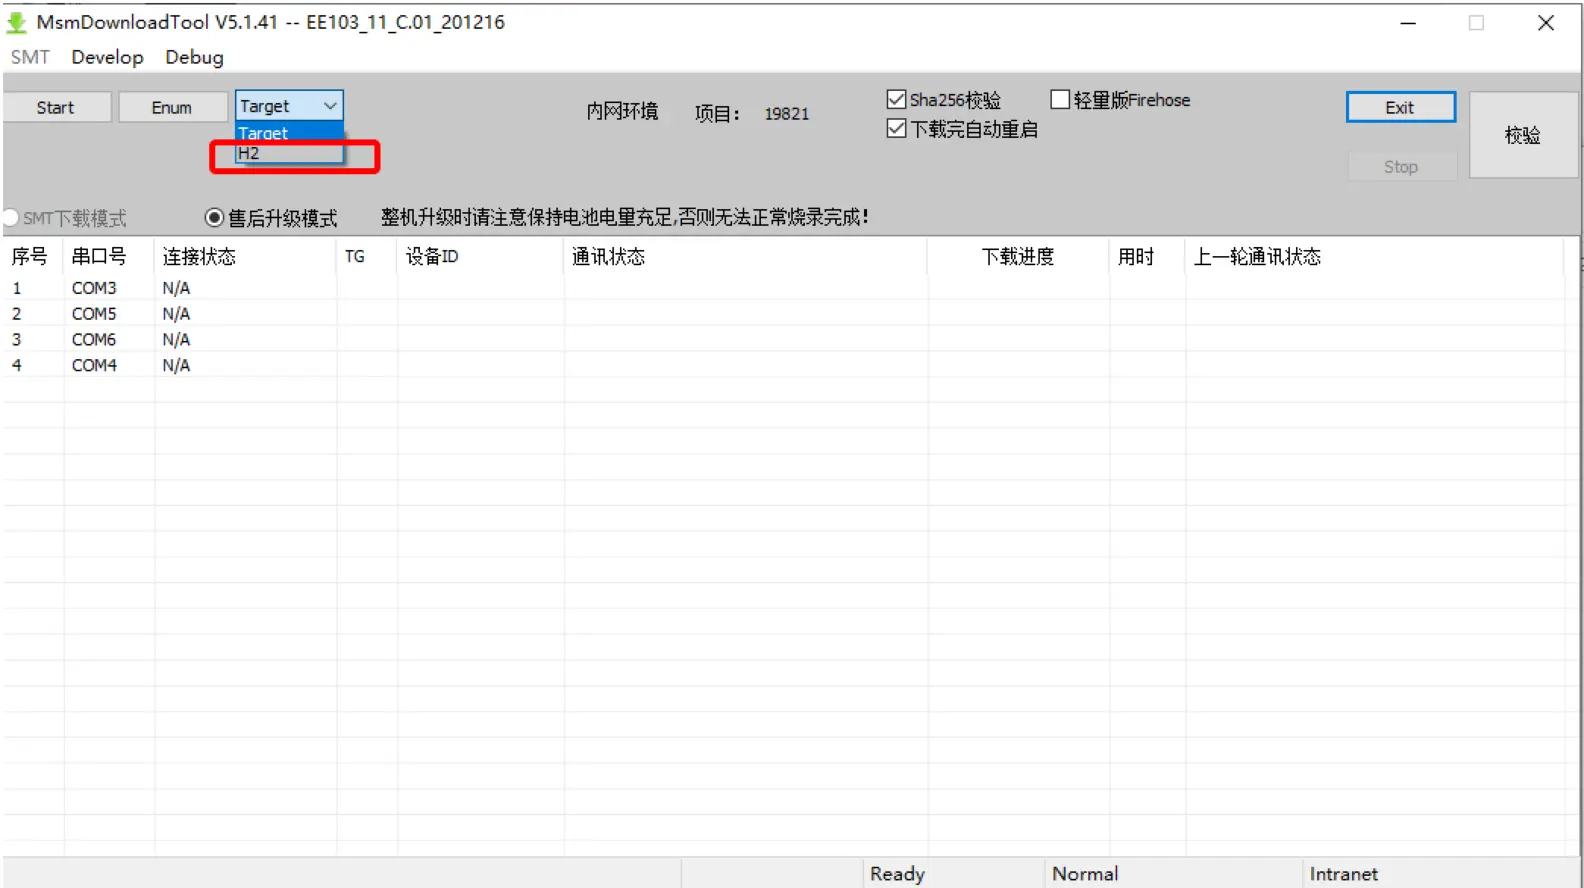Image resolution: width=1584 pixels, height=888 pixels.
Task: Minimize the MsmDownloadTool window
Action: tap(1408, 23)
